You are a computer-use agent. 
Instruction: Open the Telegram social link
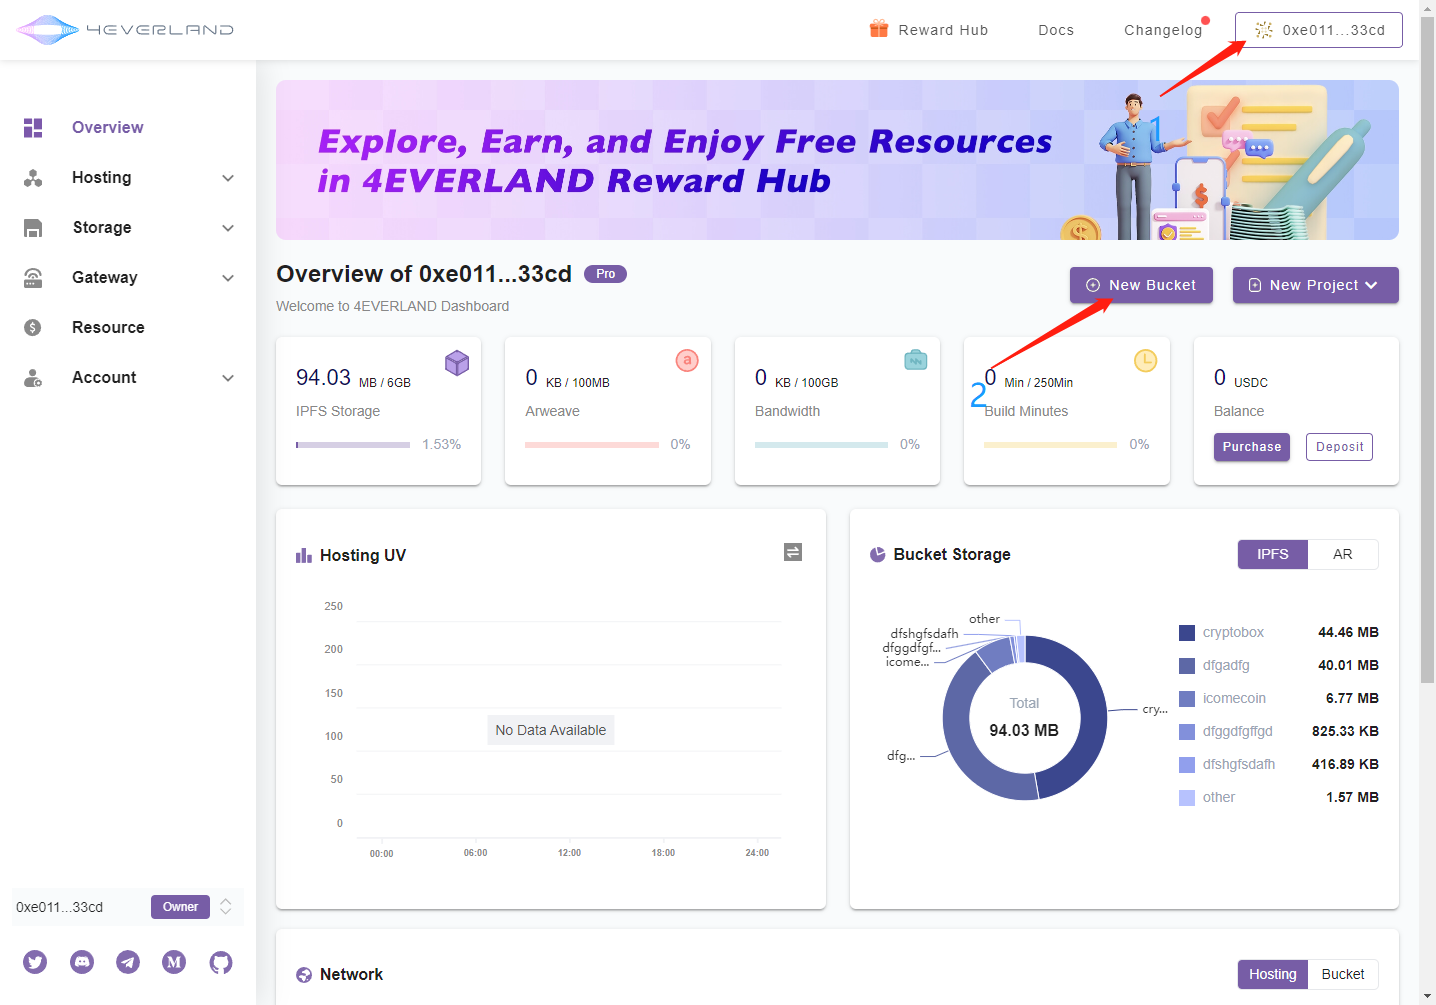(x=128, y=962)
